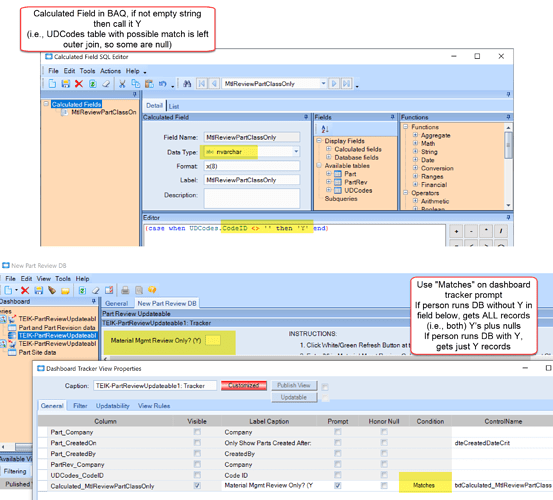Image resolution: width=553 pixels, height=500 pixels.
Task: Click the cut scissors icon
Action: 122,84
